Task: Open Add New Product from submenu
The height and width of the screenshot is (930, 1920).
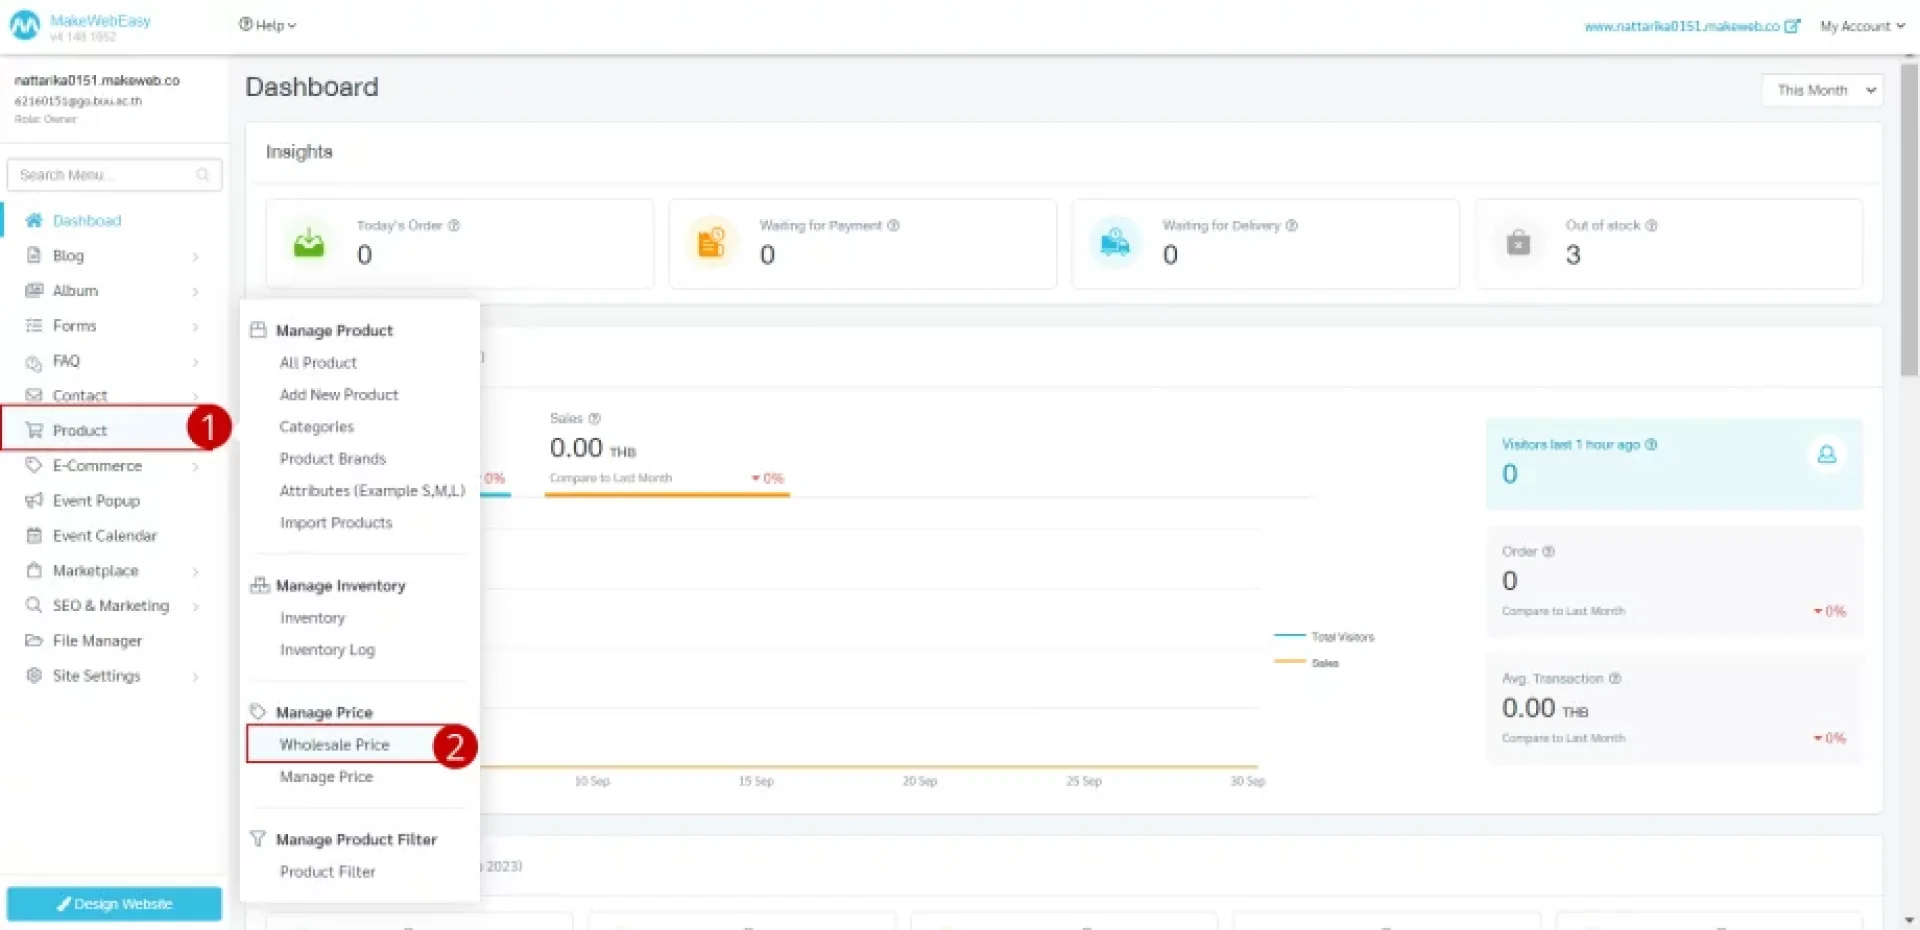Action: [x=339, y=395]
